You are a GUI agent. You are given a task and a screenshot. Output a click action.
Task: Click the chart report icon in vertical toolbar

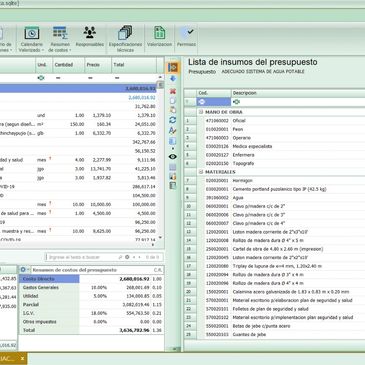173,176
